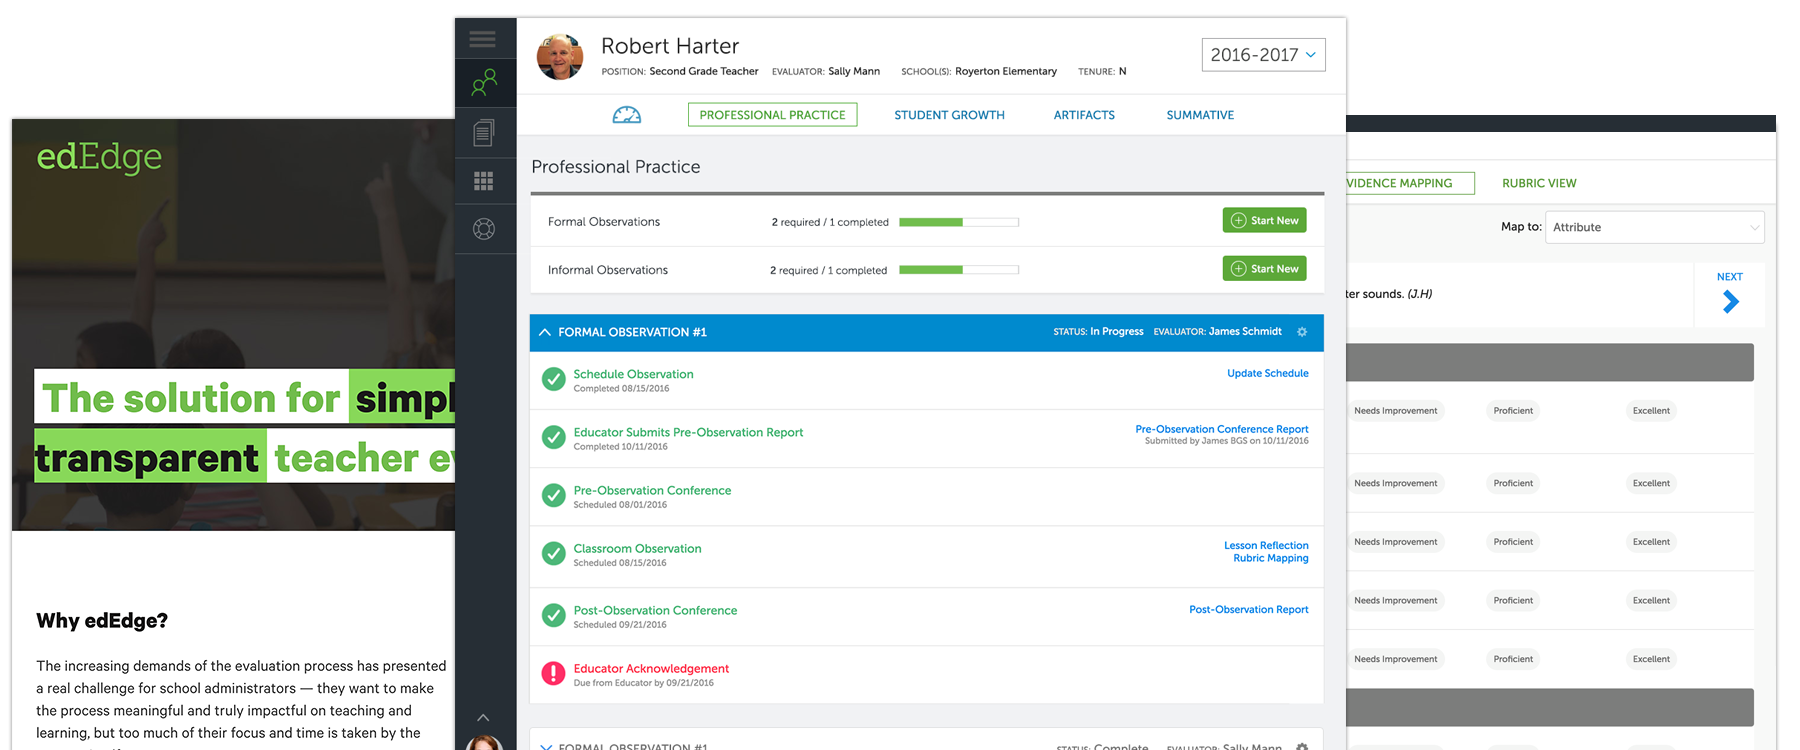Viewport: 1800px width, 750px height.
Task: Click the sidebar collapse up-chevron
Action: click(x=483, y=718)
